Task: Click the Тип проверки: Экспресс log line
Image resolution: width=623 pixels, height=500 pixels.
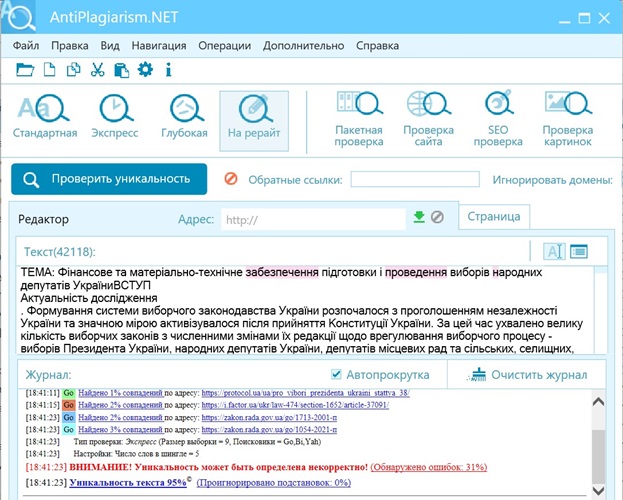Action: click(197, 442)
